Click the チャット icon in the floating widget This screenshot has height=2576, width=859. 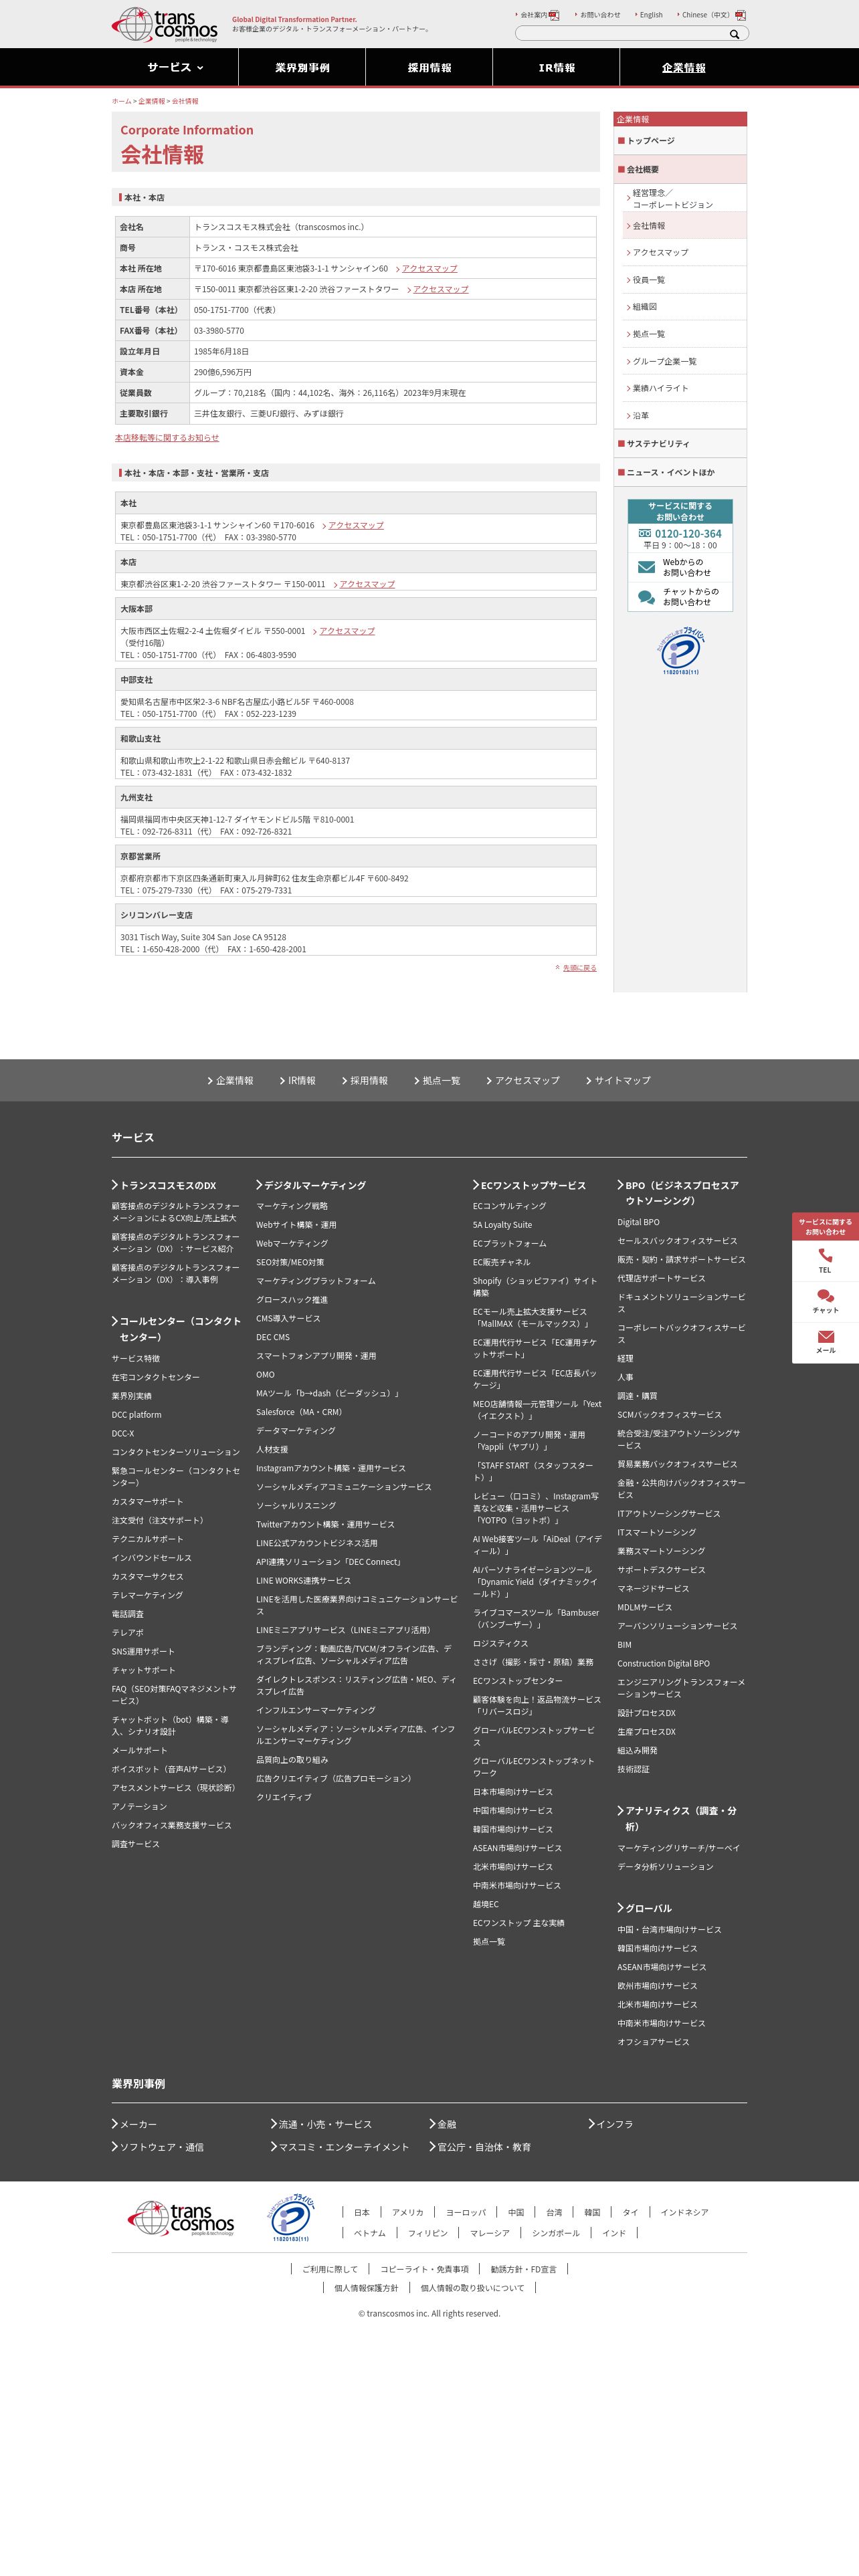click(x=825, y=1296)
